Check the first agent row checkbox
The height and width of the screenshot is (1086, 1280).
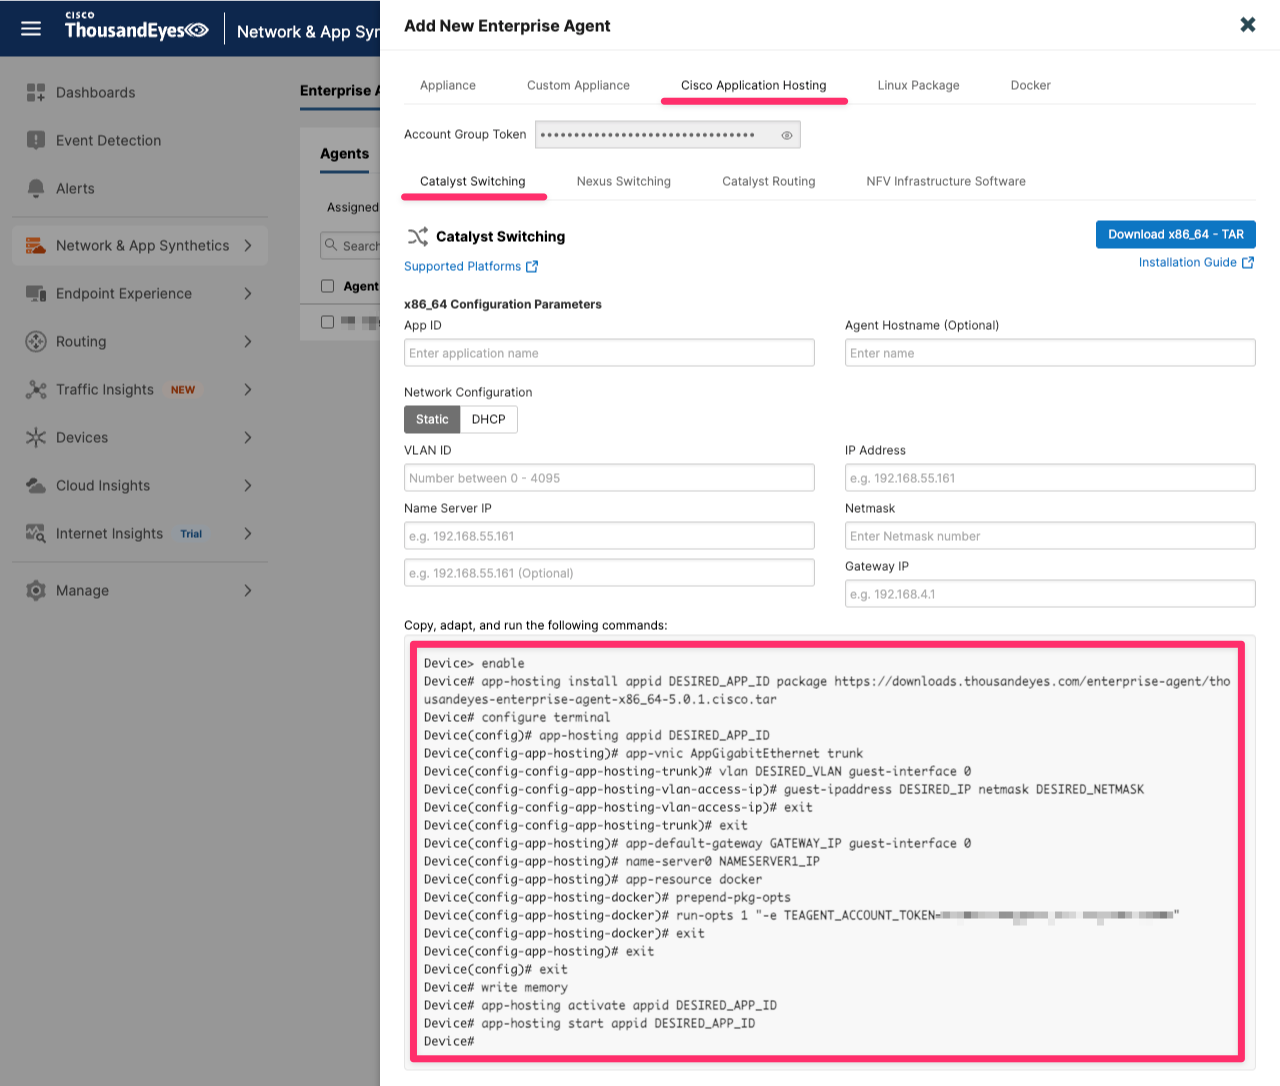click(327, 322)
